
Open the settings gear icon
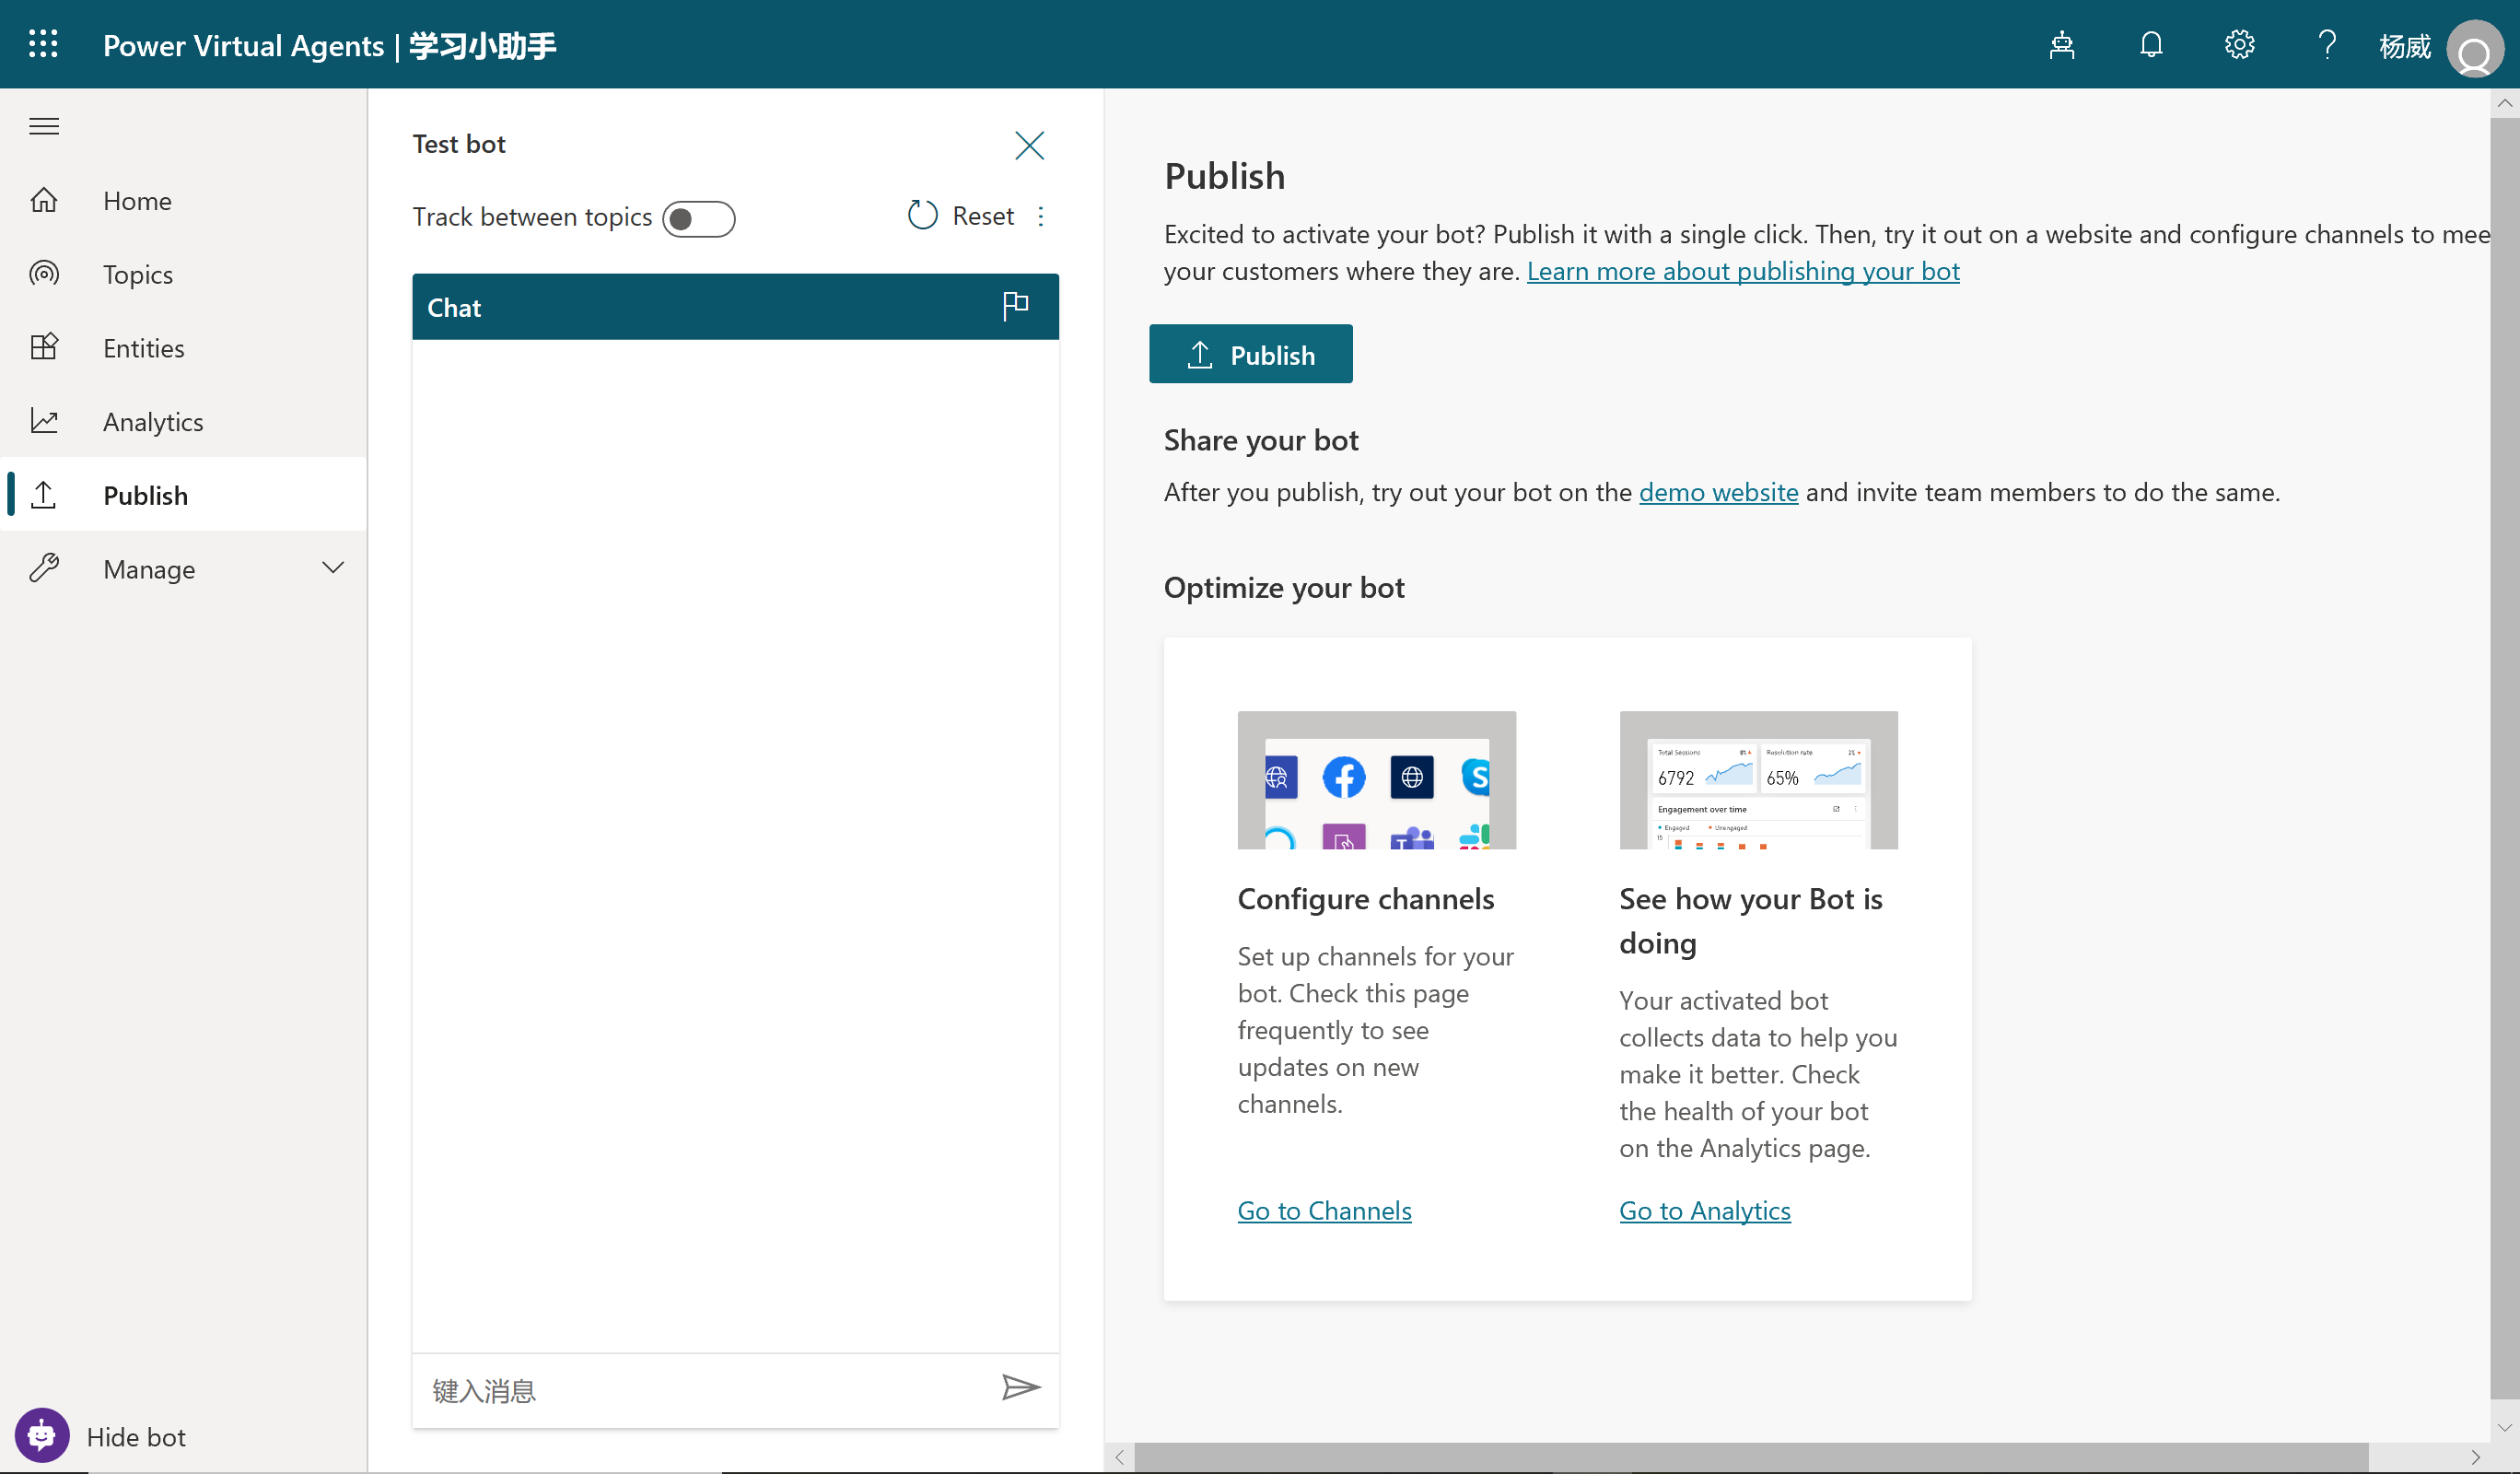(2239, 45)
